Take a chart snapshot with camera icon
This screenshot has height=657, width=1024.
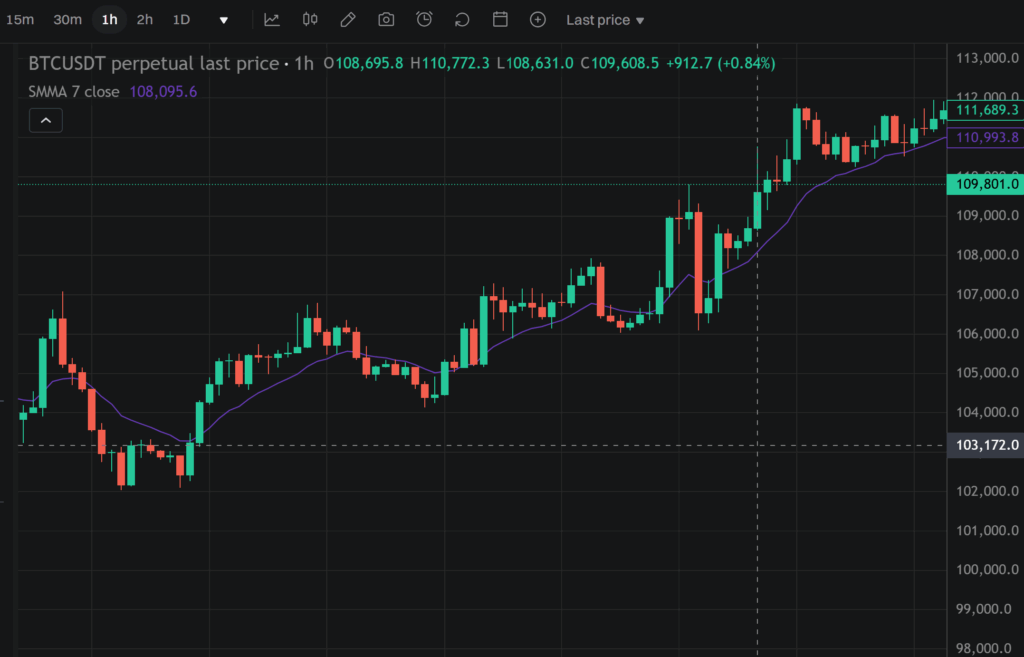(x=385, y=19)
